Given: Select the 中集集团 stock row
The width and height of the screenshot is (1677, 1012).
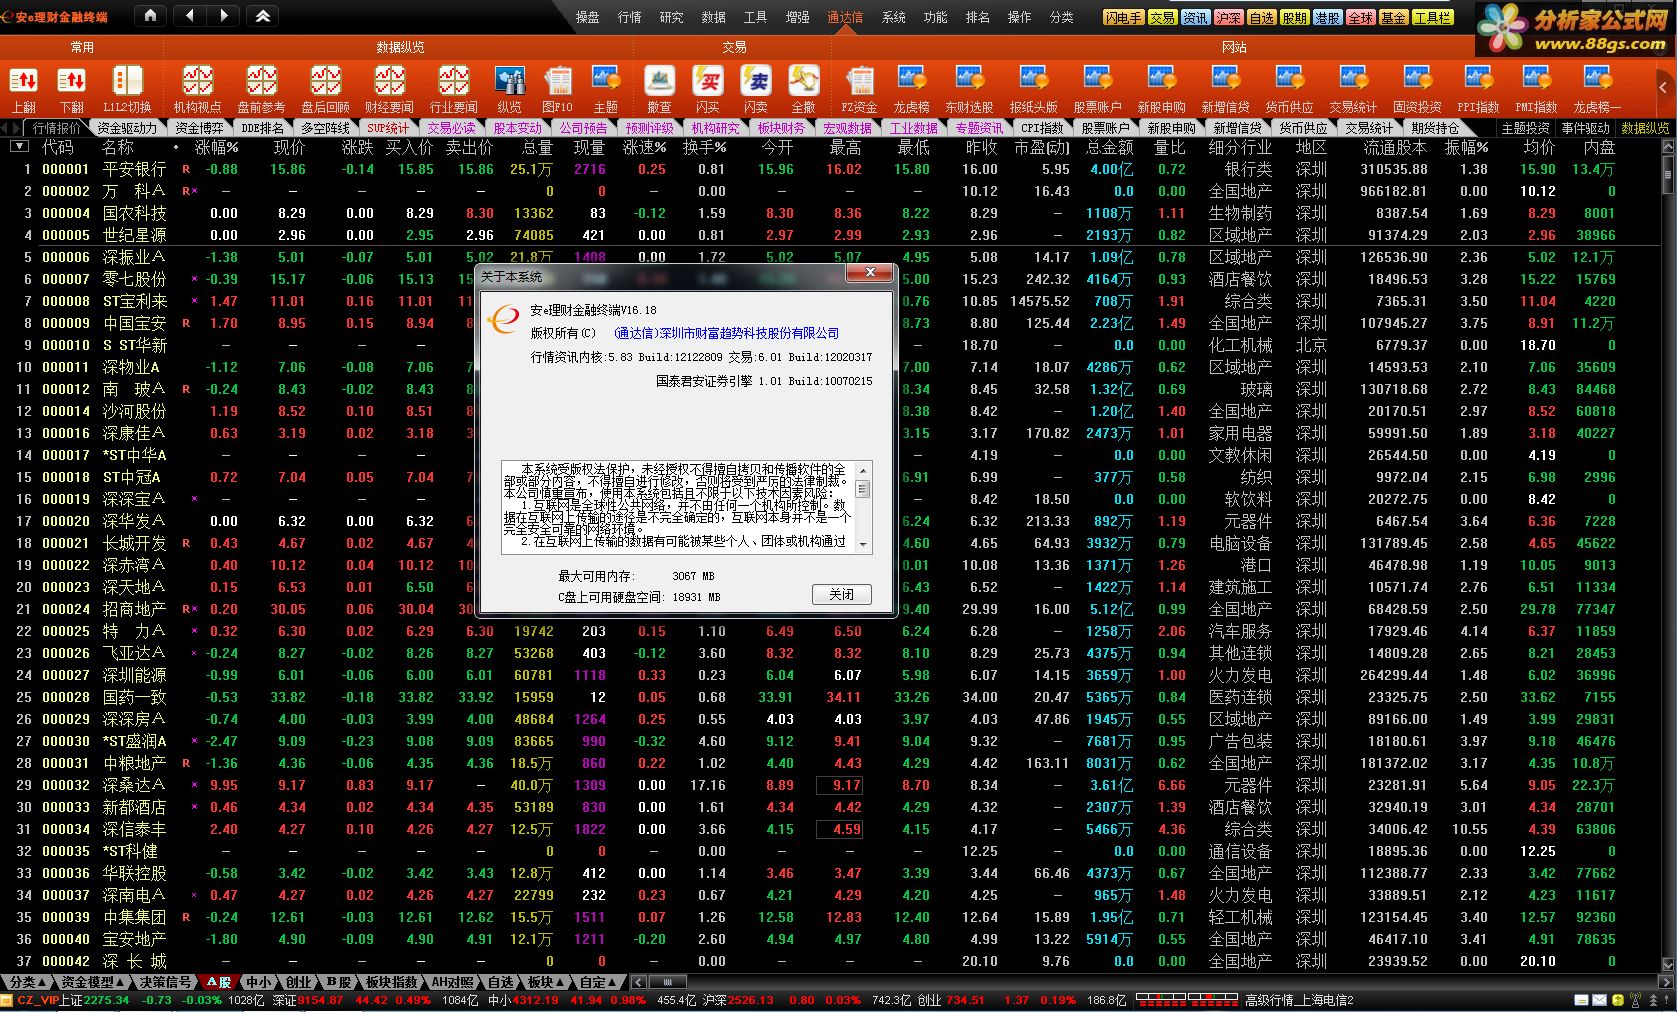Looking at the screenshot, I should click(830, 917).
